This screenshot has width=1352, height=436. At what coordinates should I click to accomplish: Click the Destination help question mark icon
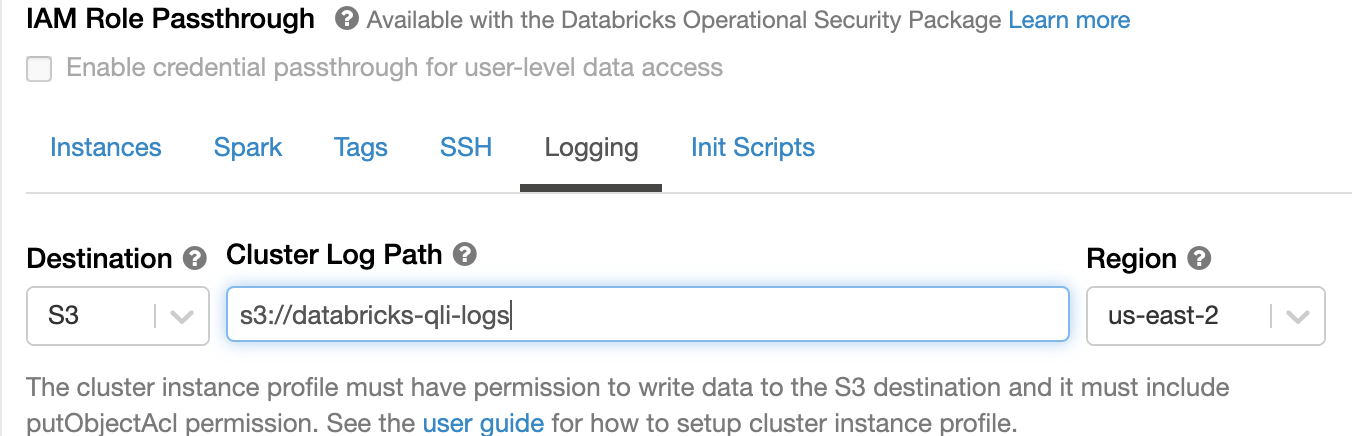point(195,259)
